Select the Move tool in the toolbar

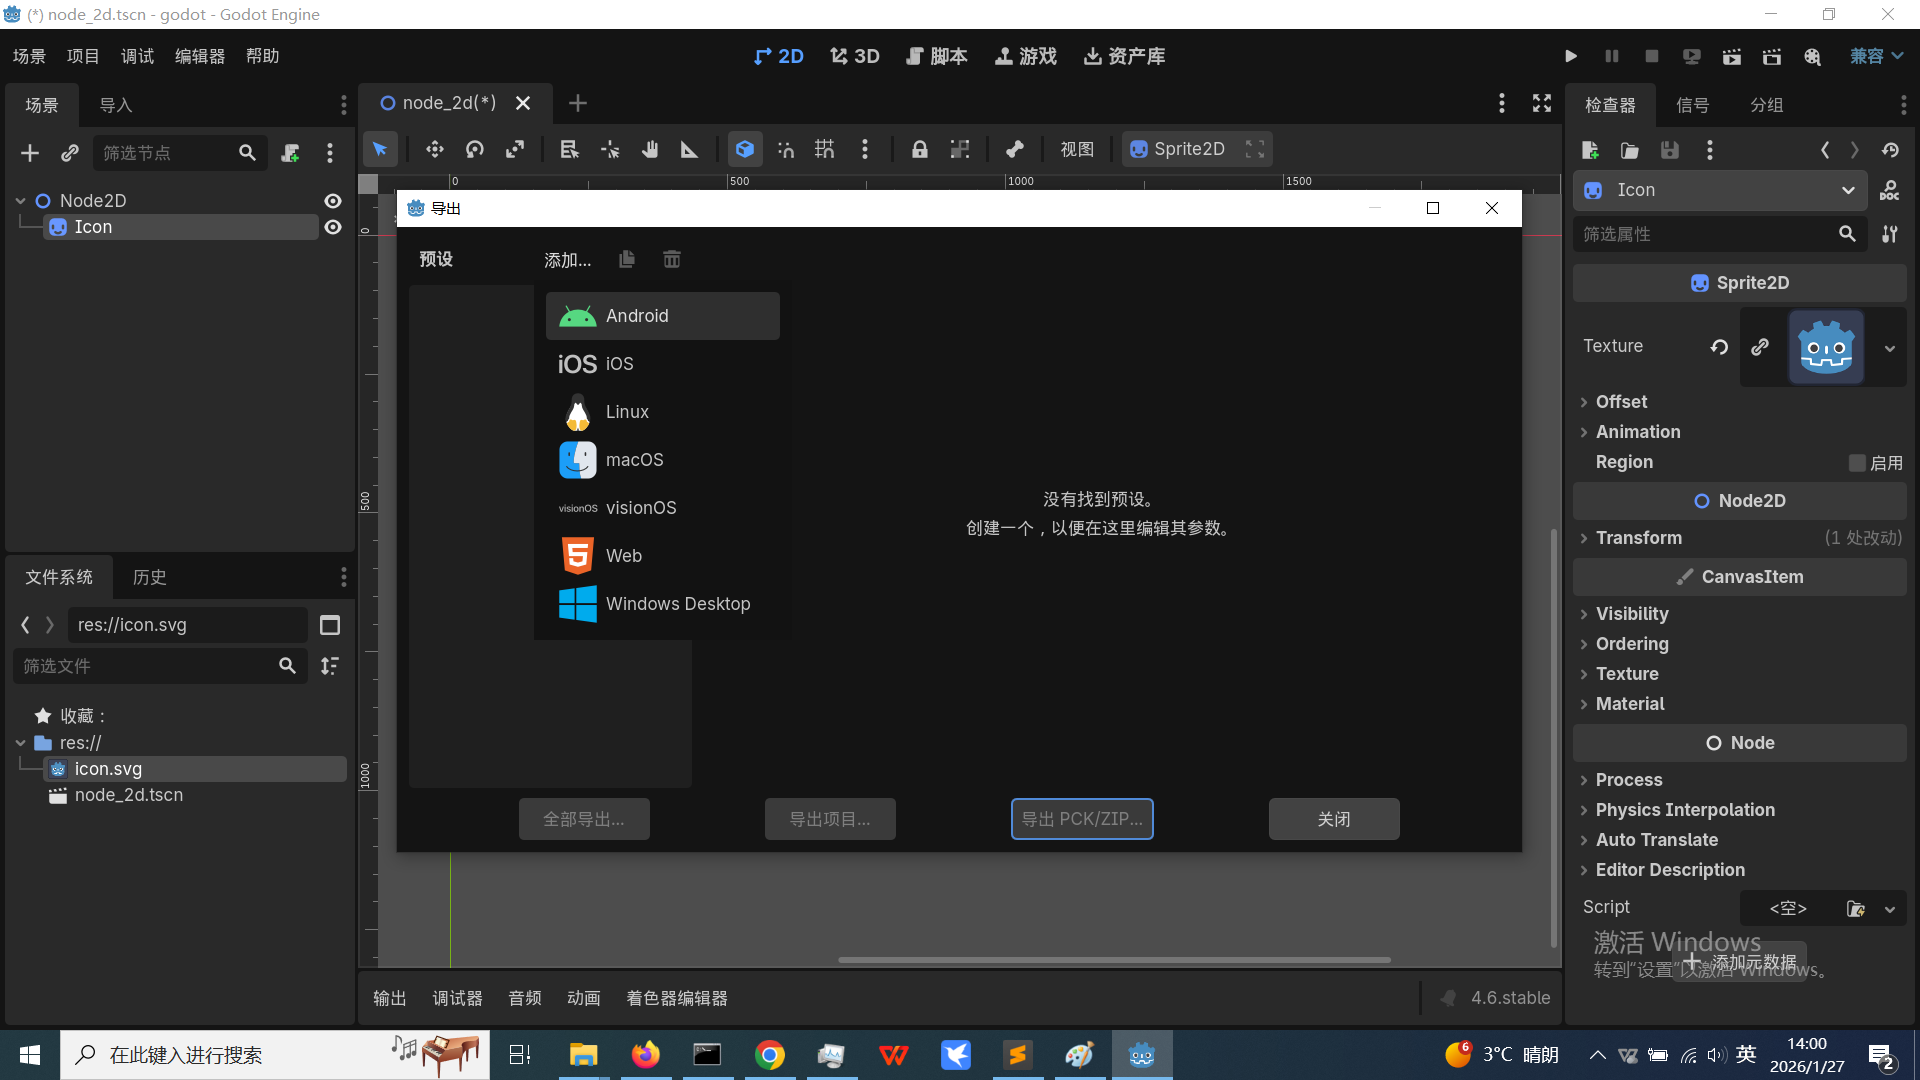(434, 150)
